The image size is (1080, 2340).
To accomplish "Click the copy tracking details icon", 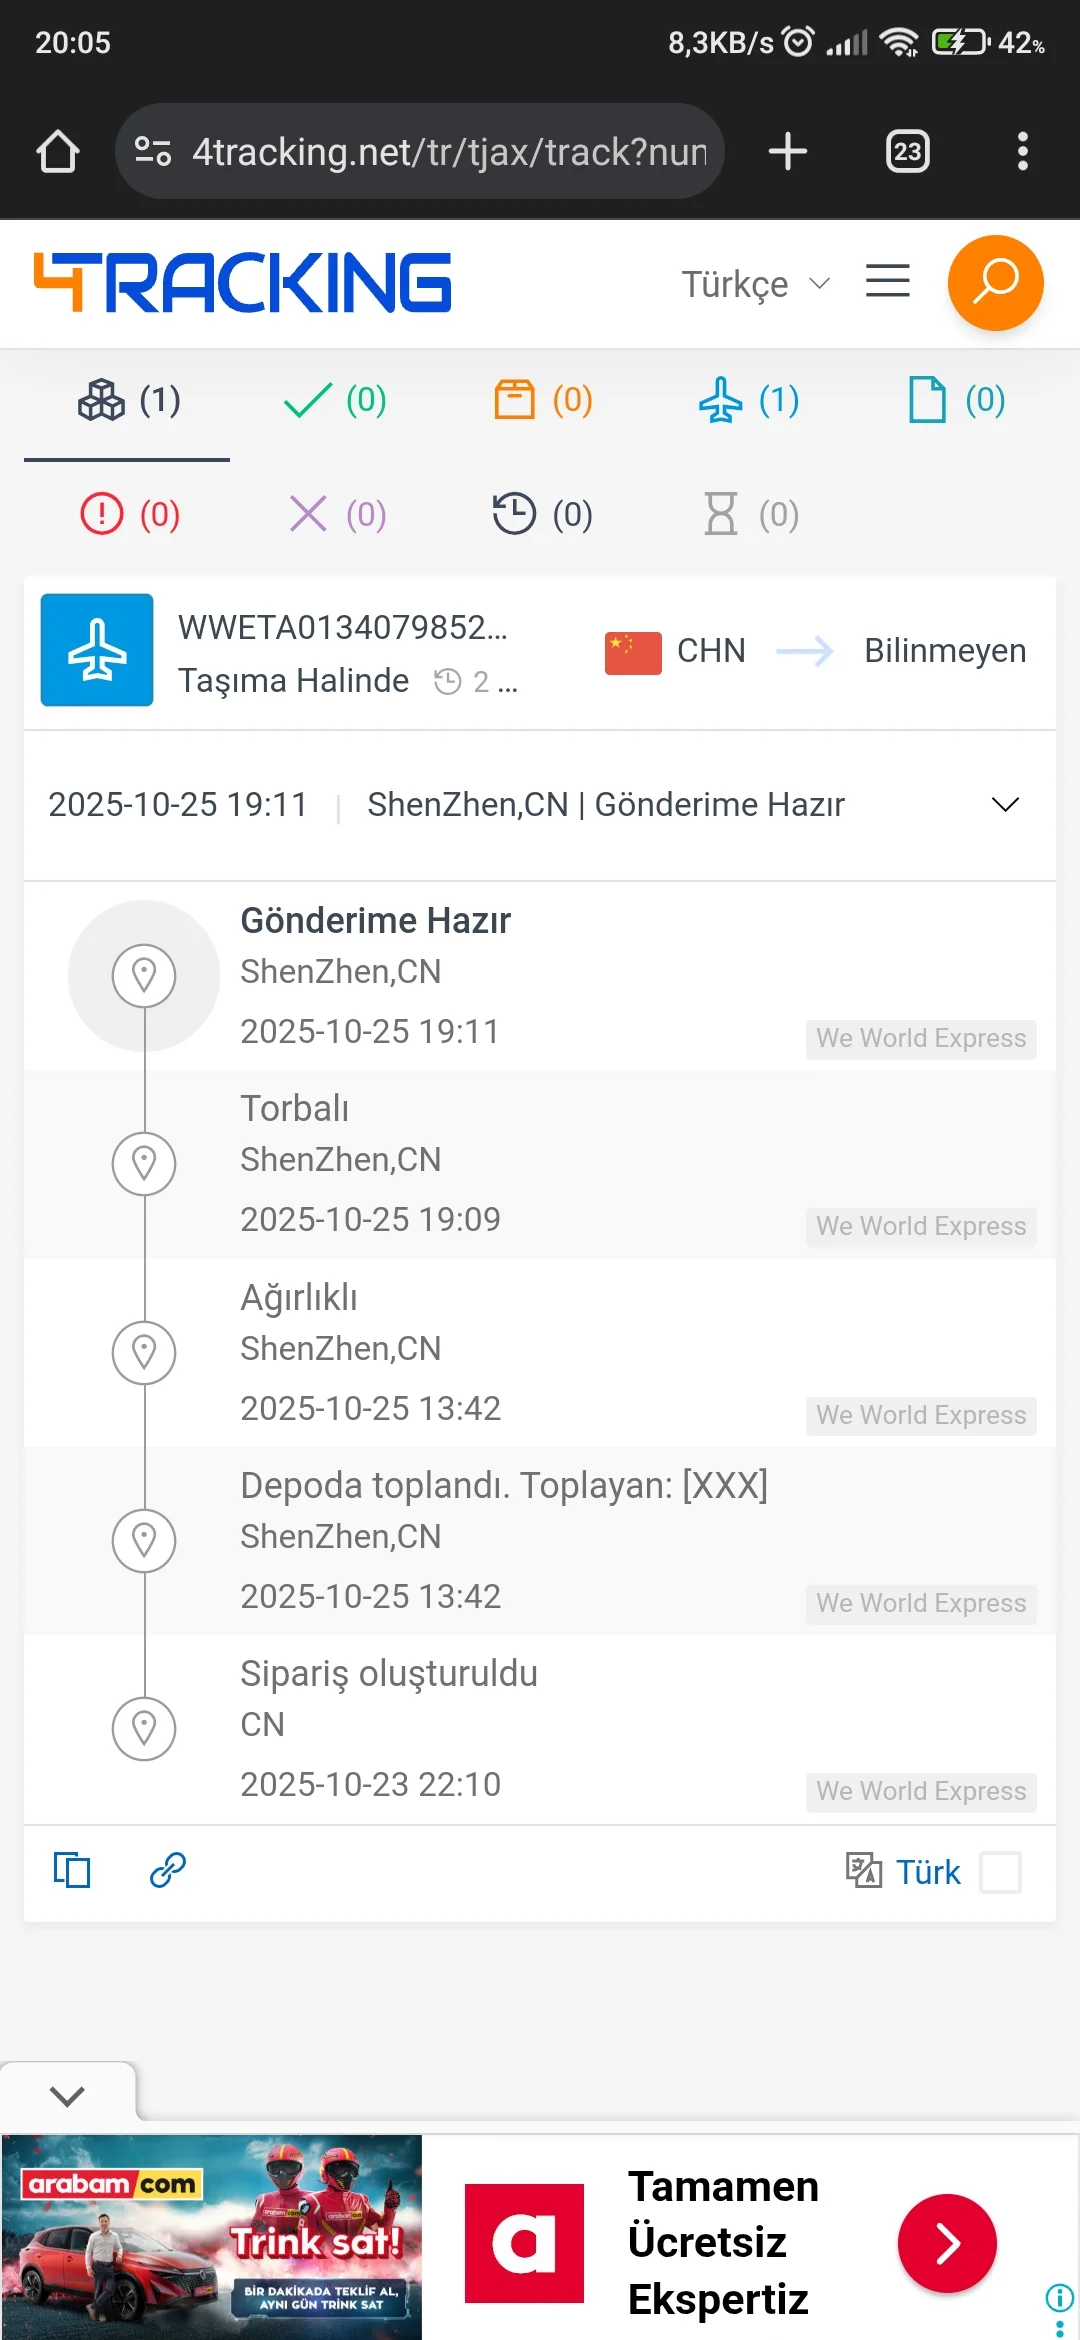I will point(72,1870).
